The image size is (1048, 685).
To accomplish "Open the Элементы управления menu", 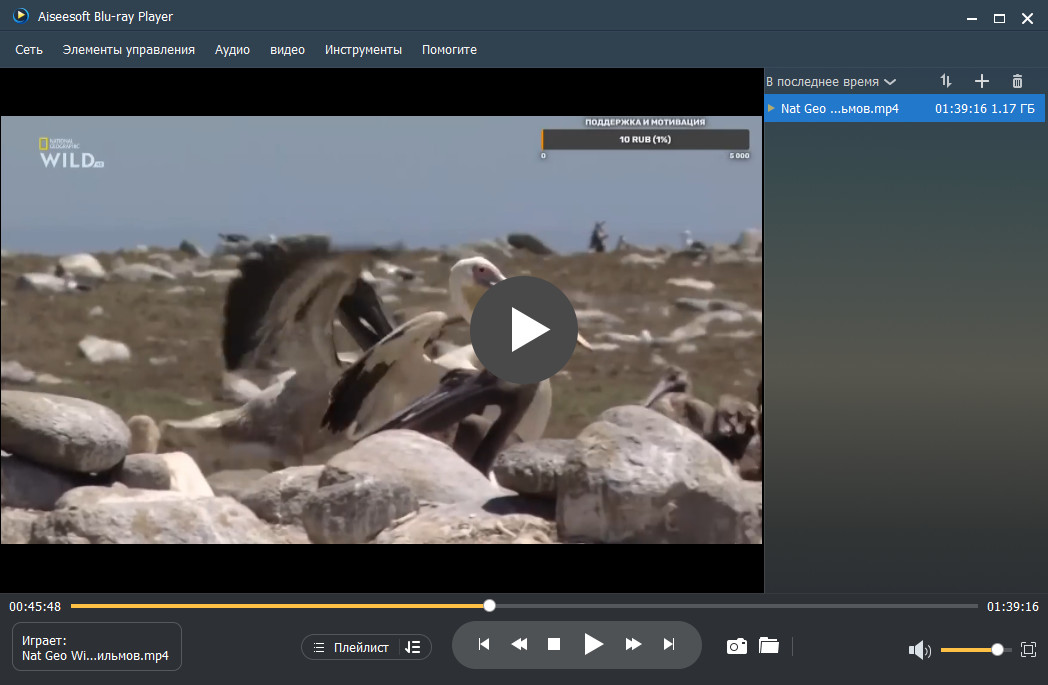I will click(x=128, y=49).
